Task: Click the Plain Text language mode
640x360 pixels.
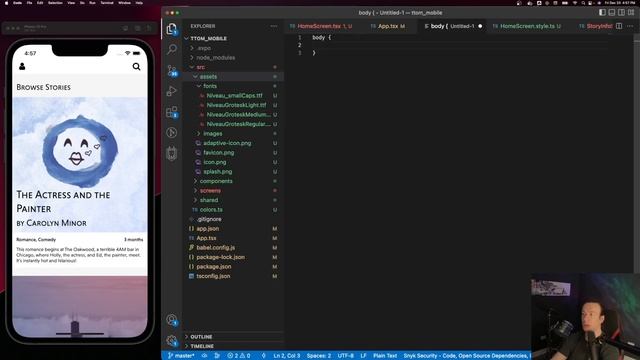Action: (385, 356)
